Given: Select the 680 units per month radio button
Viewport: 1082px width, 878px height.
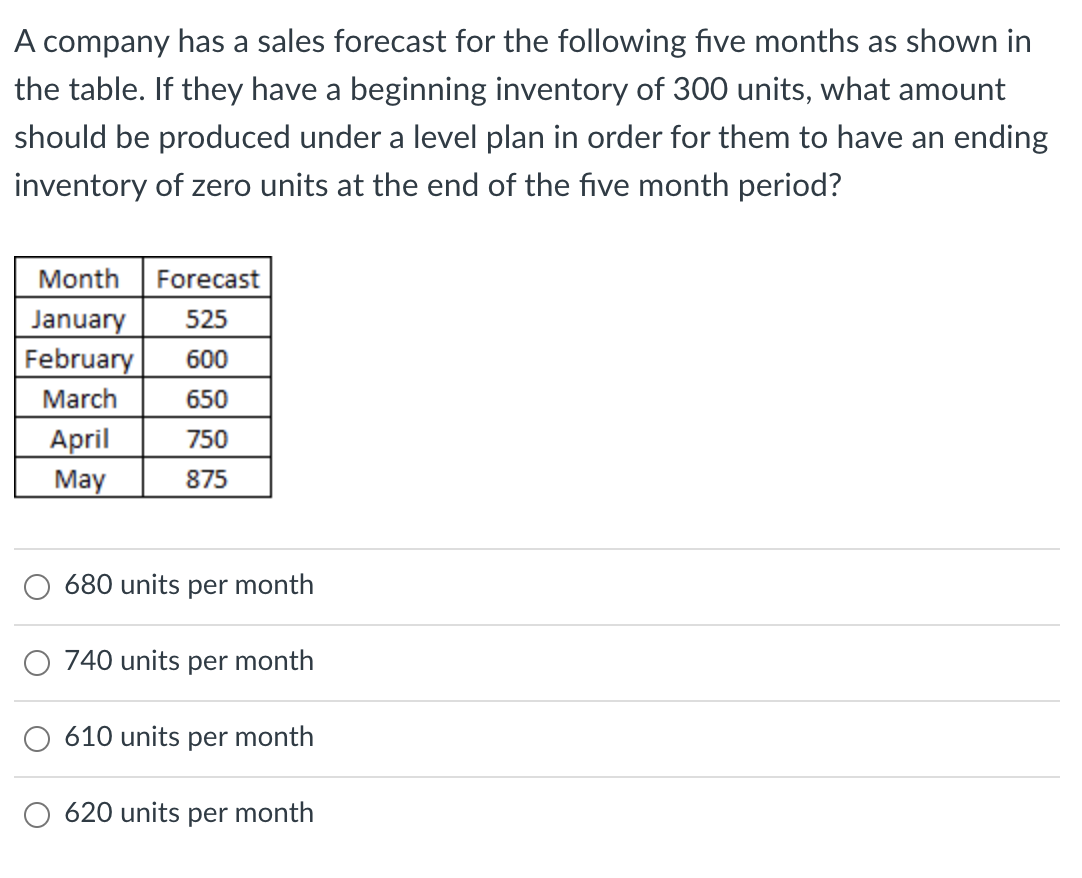Looking at the screenshot, I should pos(37,586).
